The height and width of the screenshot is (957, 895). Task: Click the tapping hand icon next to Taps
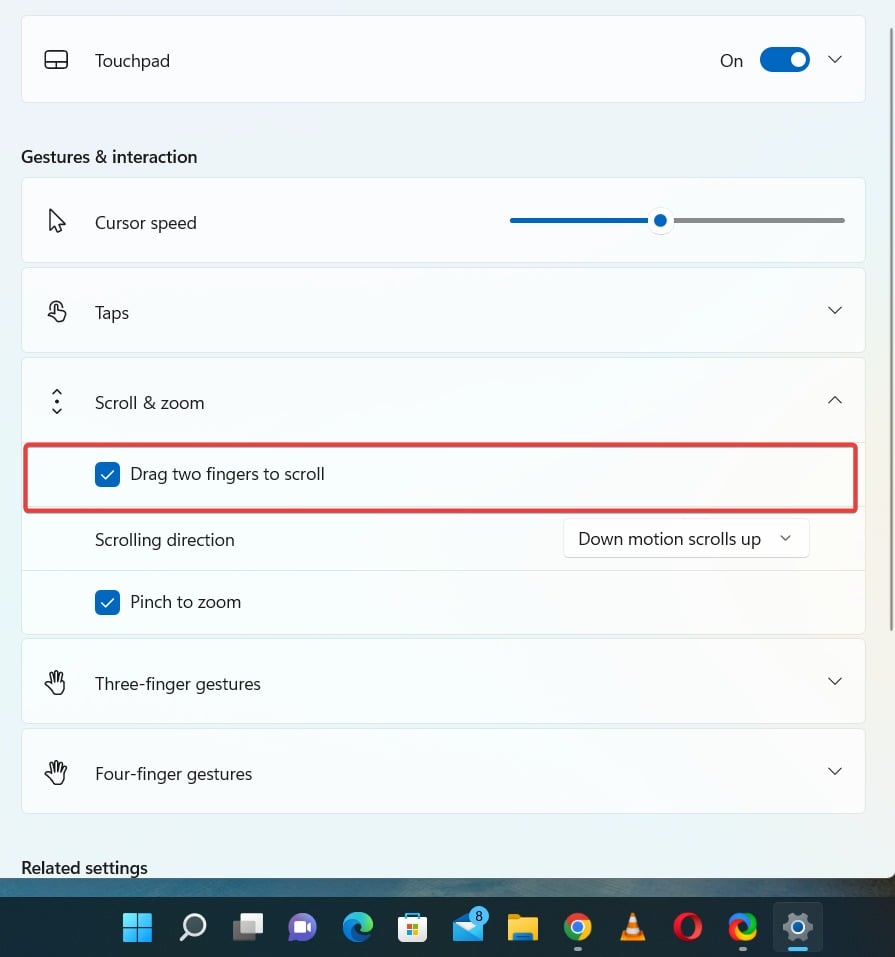pyautogui.click(x=56, y=311)
